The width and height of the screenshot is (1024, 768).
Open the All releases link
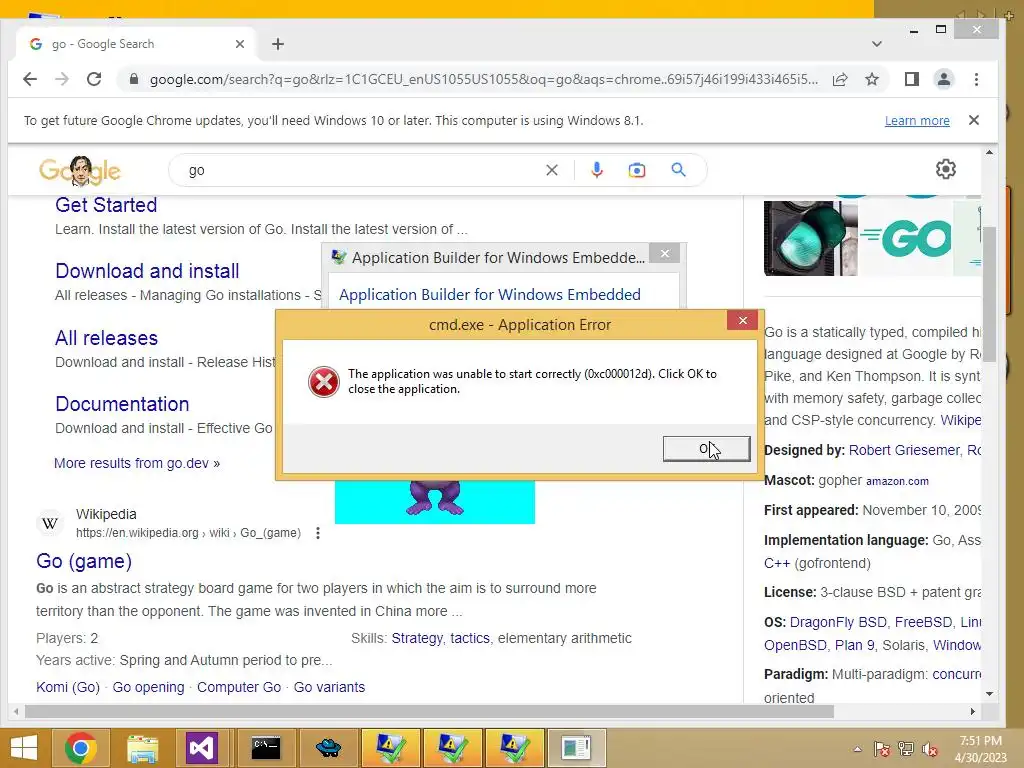(106, 338)
